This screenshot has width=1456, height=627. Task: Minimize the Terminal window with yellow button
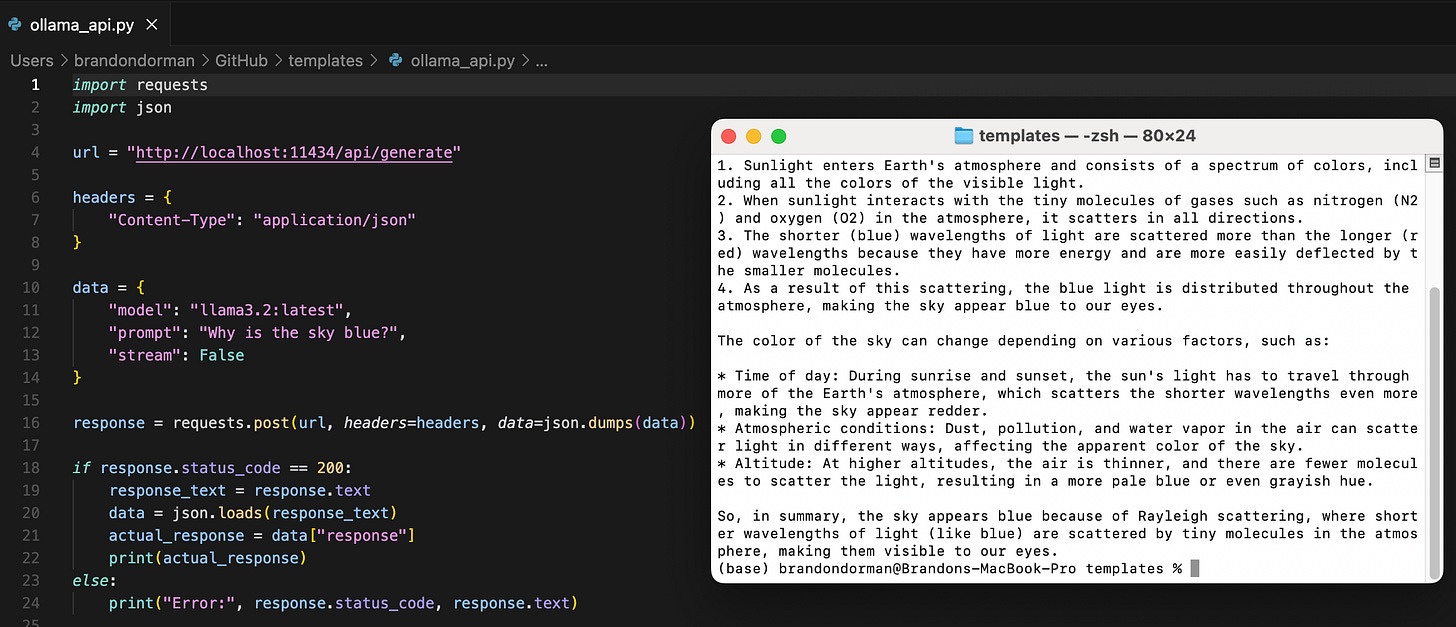tap(754, 136)
